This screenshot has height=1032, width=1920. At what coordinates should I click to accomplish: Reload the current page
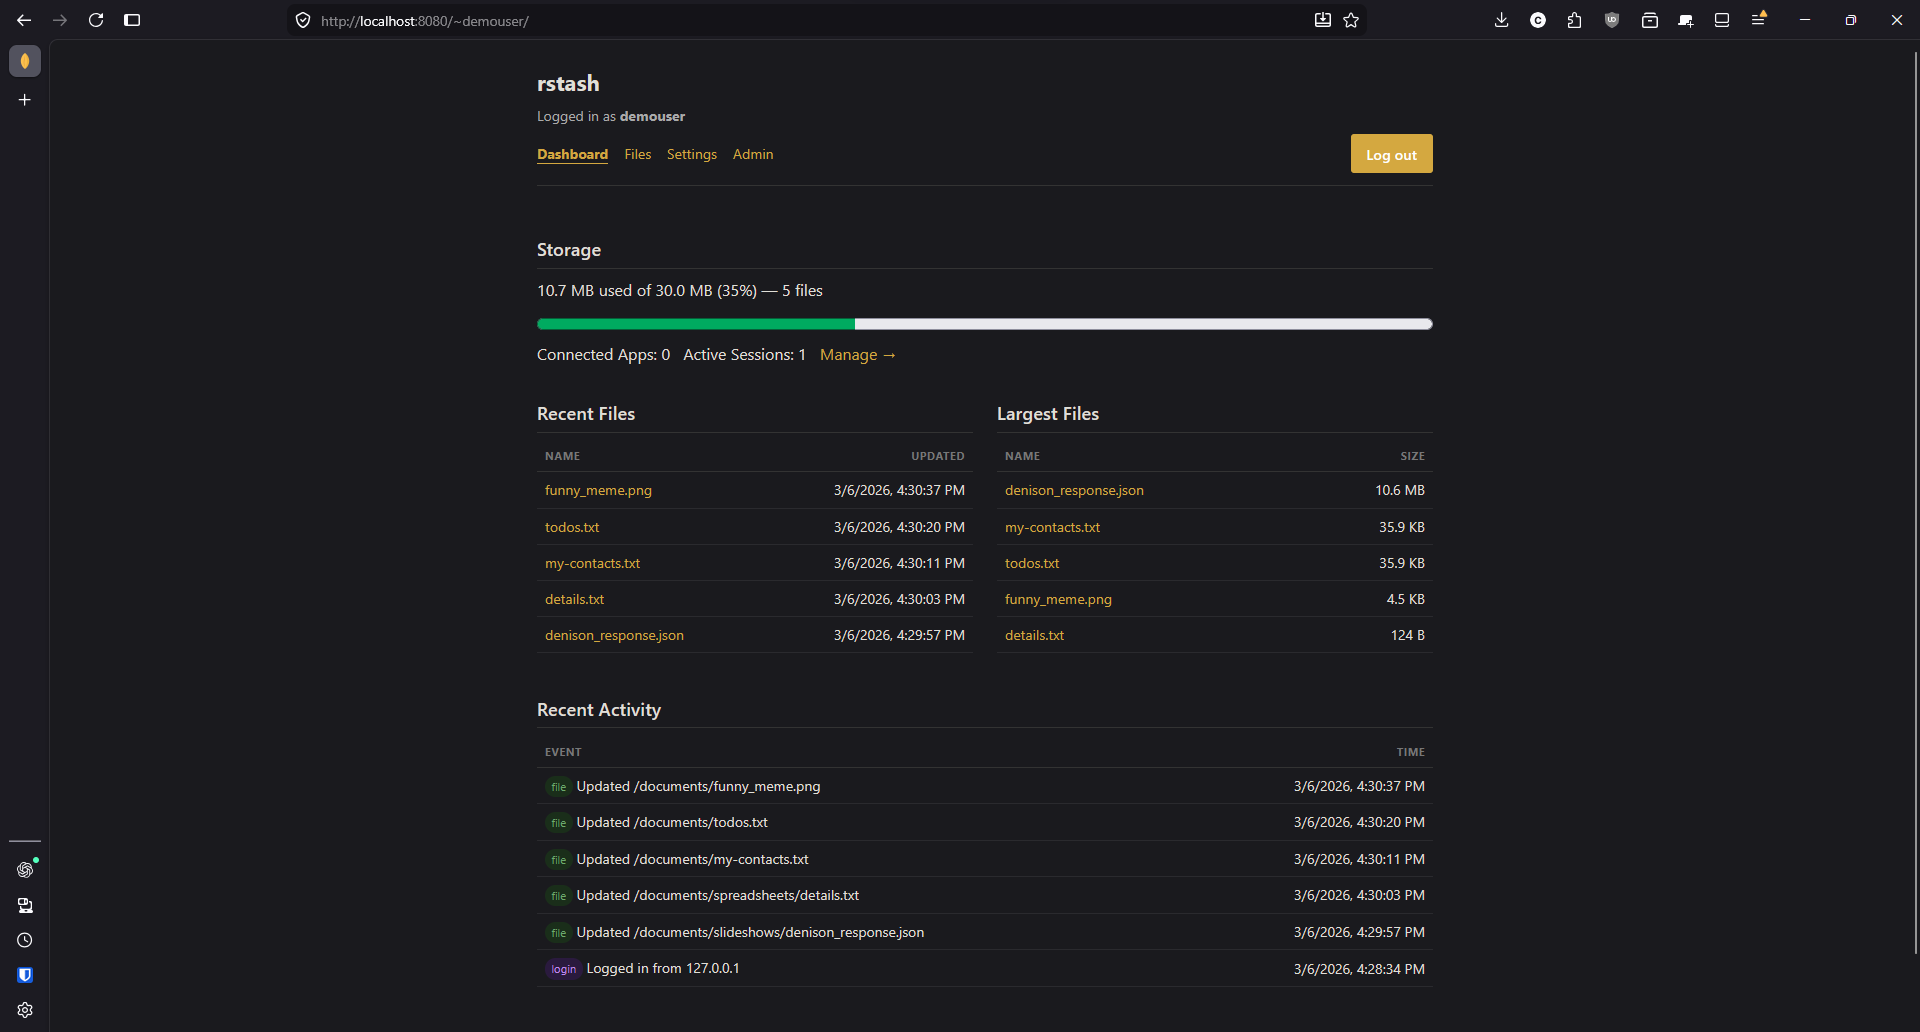click(x=96, y=20)
